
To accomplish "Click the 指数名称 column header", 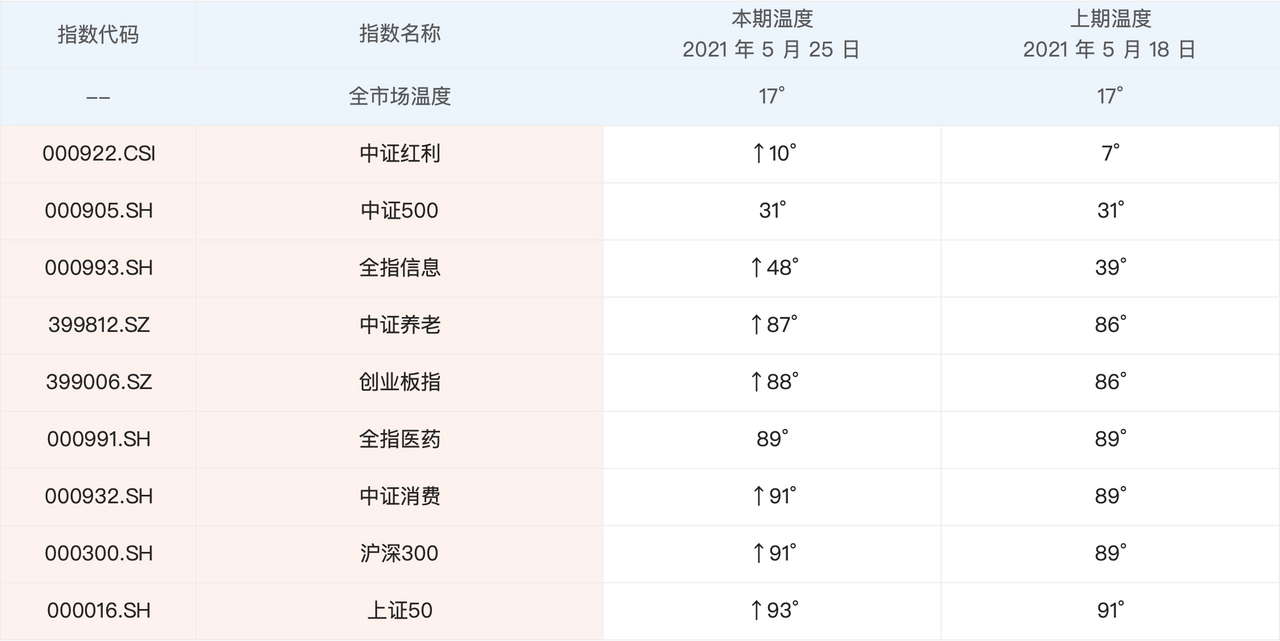I will coord(400,34).
